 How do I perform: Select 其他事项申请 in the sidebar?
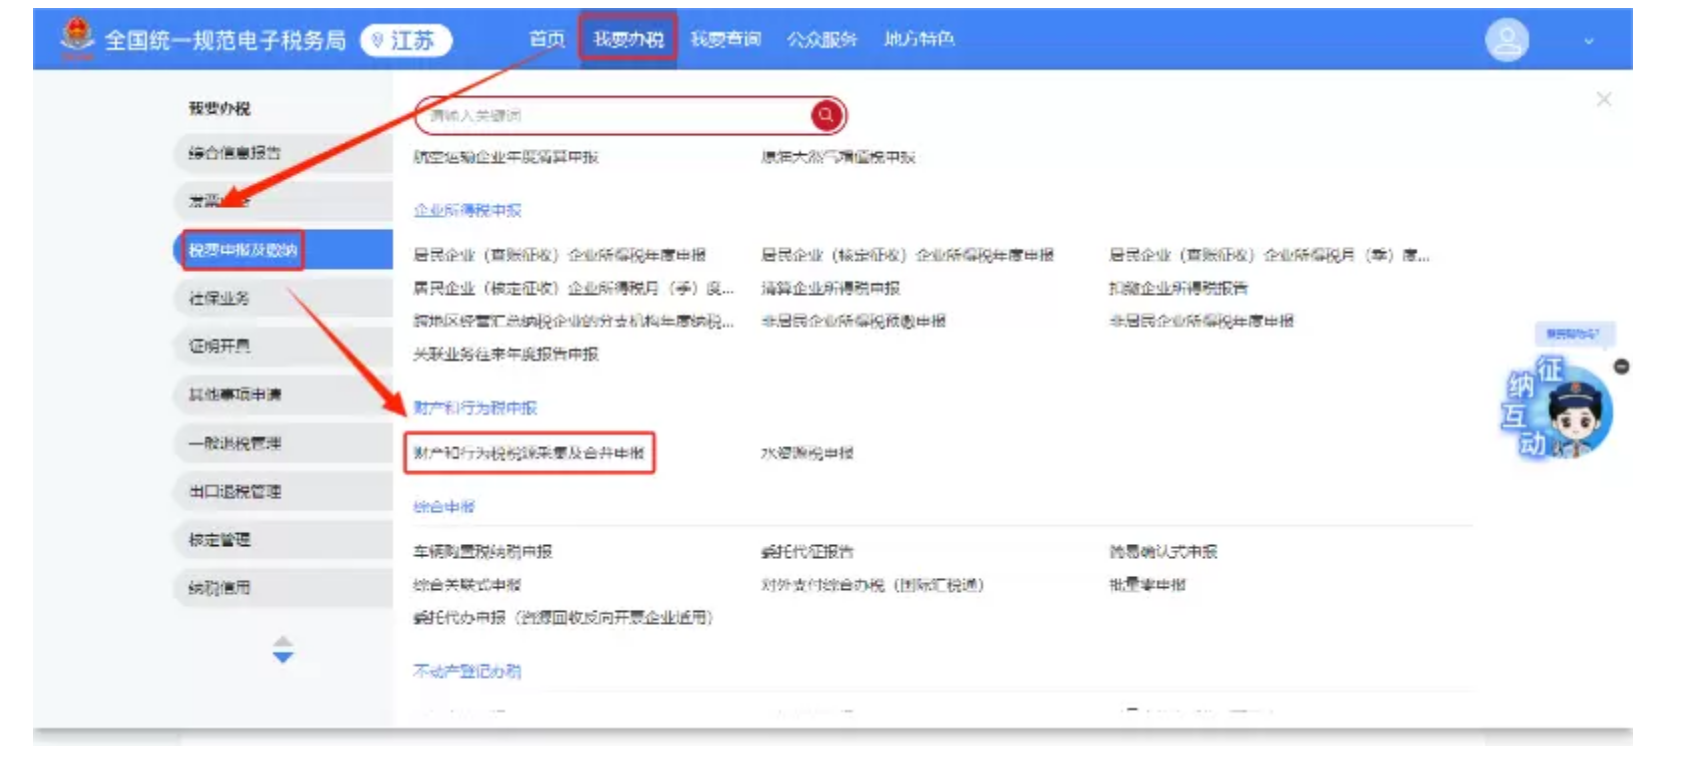pos(284,395)
